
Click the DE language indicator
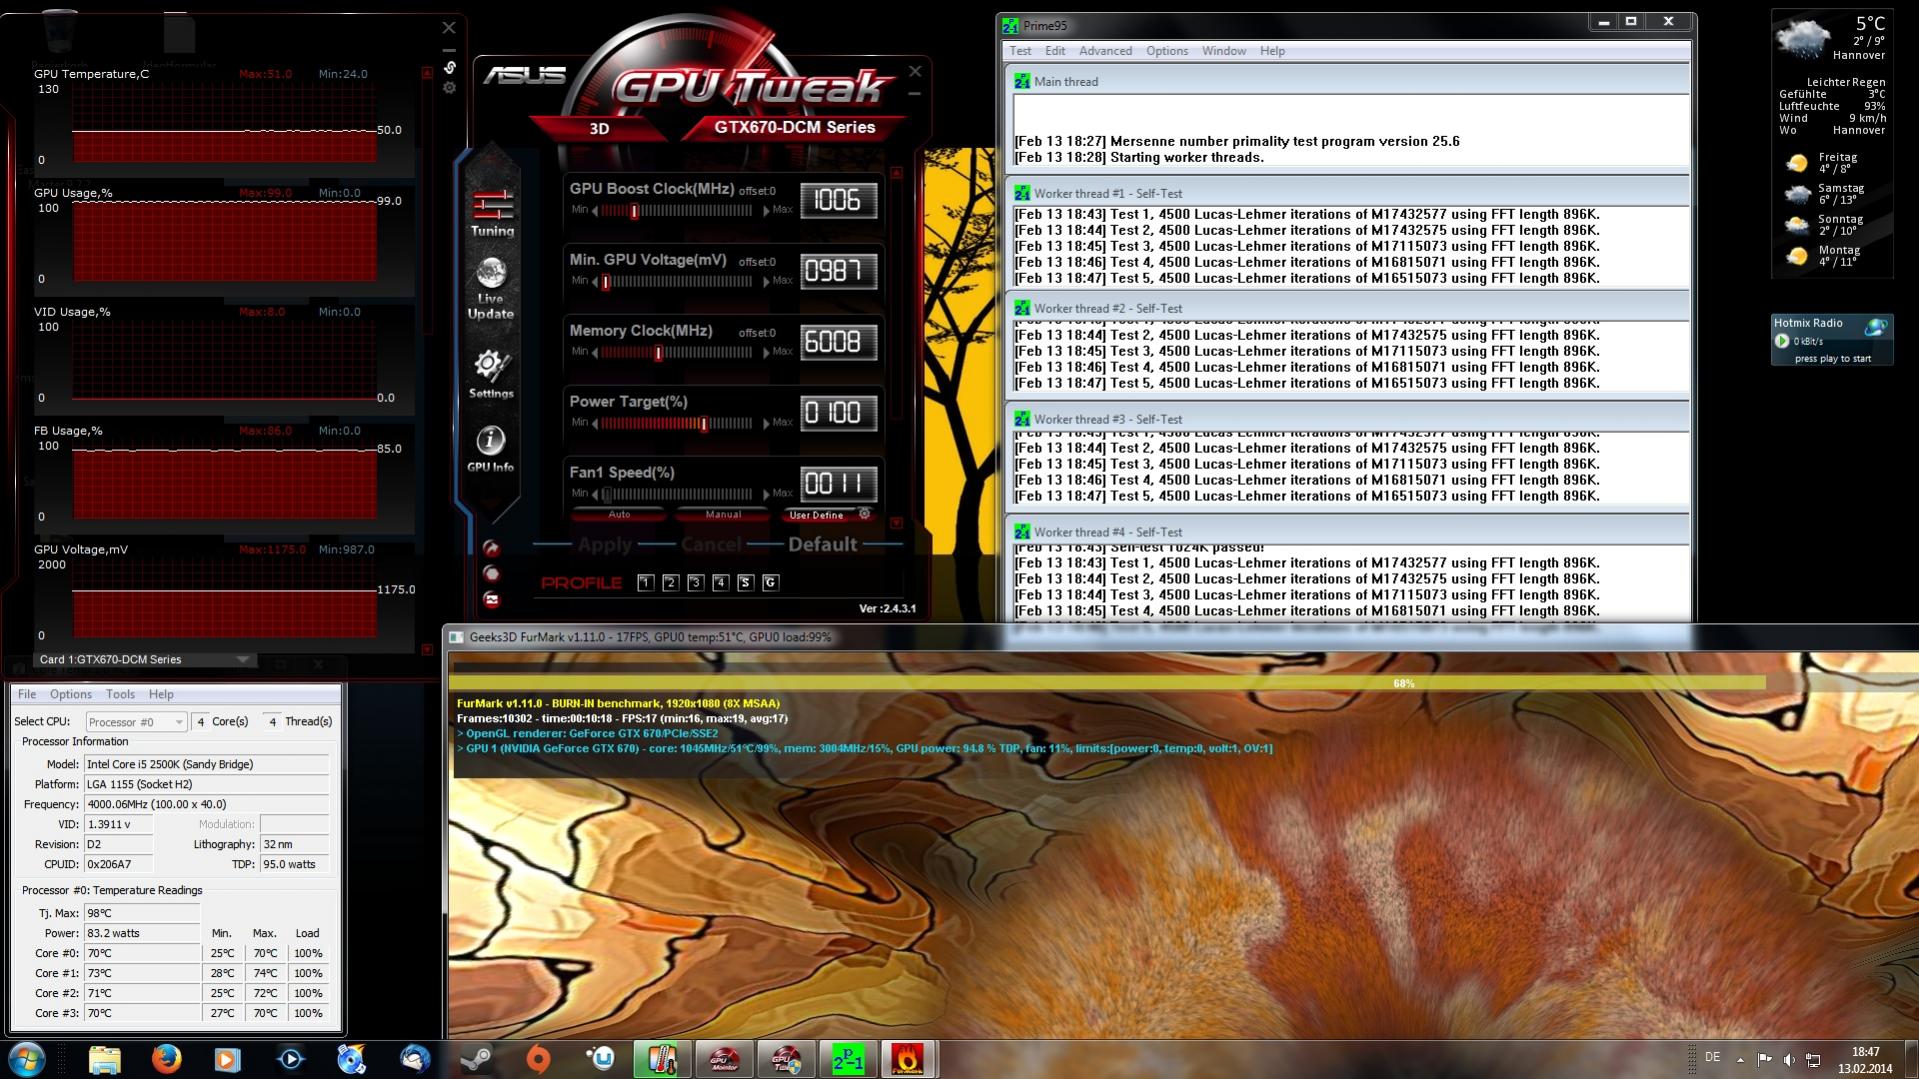point(1712,1057)
